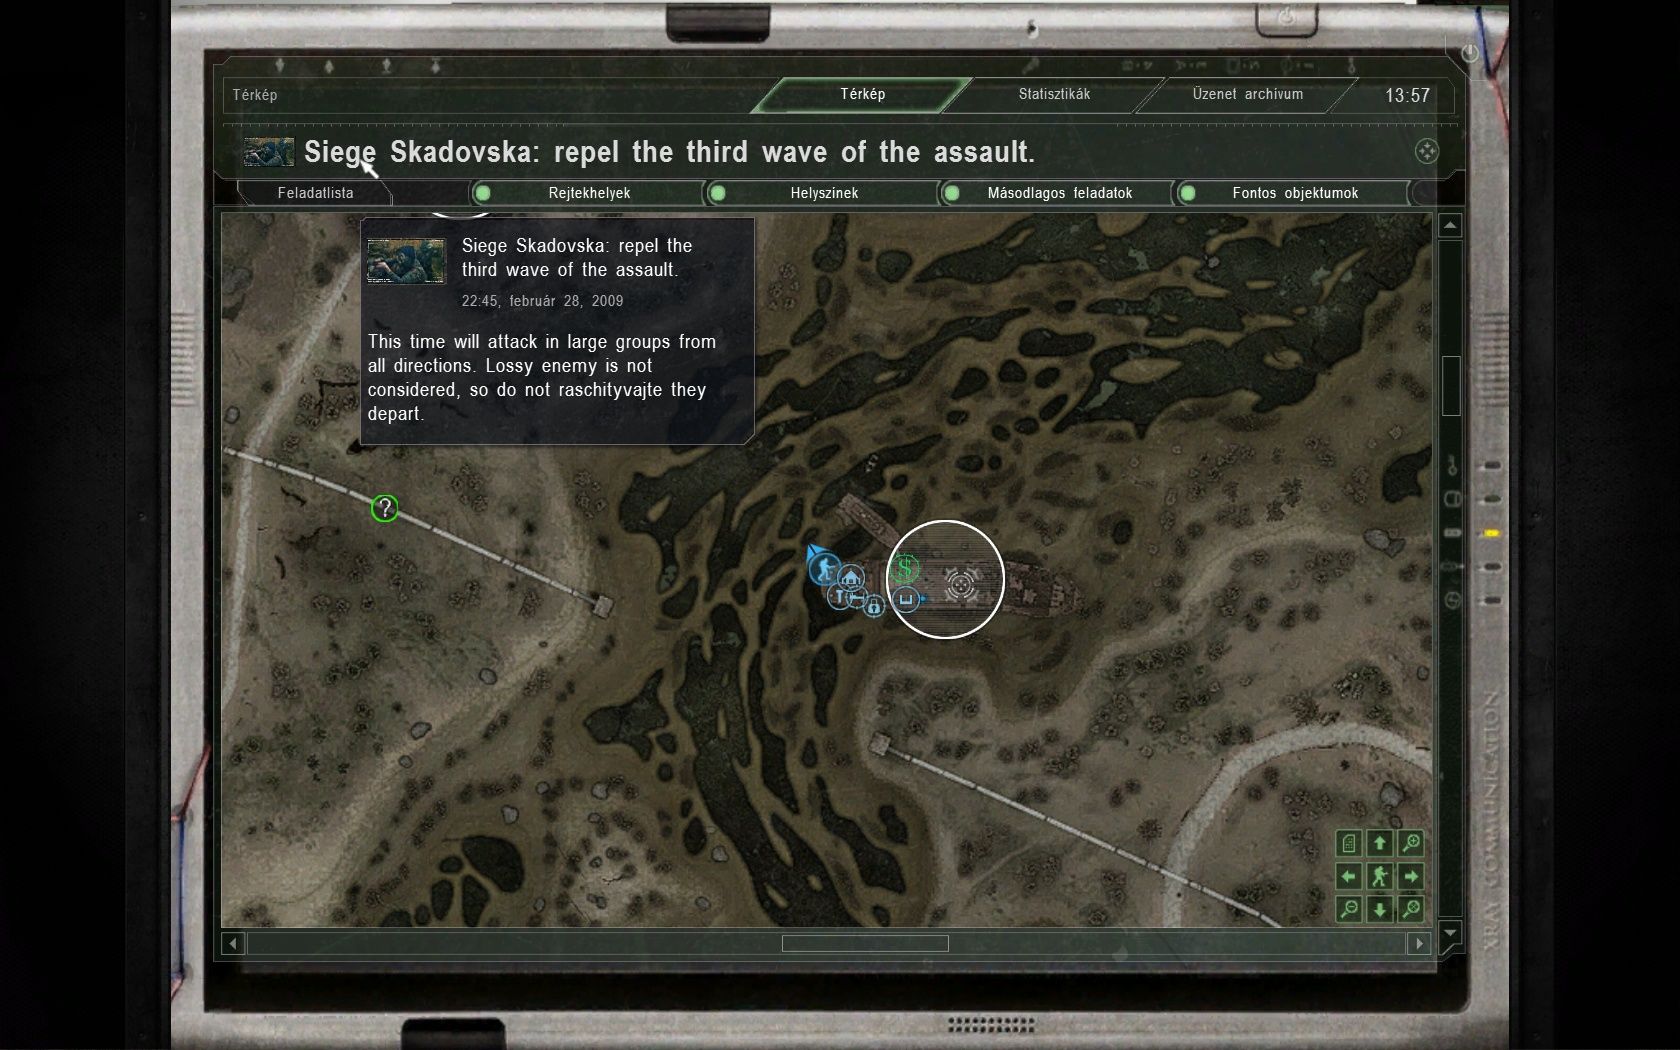Open the Feladatlista task list
This screenshot has height=1050, width=1680.
click(x=315, y=193)
